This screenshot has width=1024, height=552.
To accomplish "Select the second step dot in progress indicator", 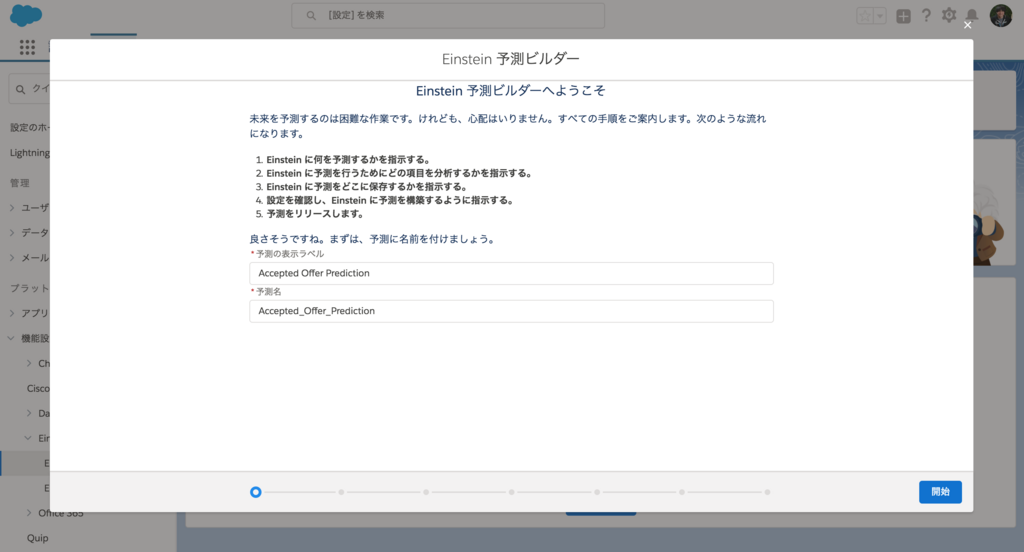I will tap(341, 492).
